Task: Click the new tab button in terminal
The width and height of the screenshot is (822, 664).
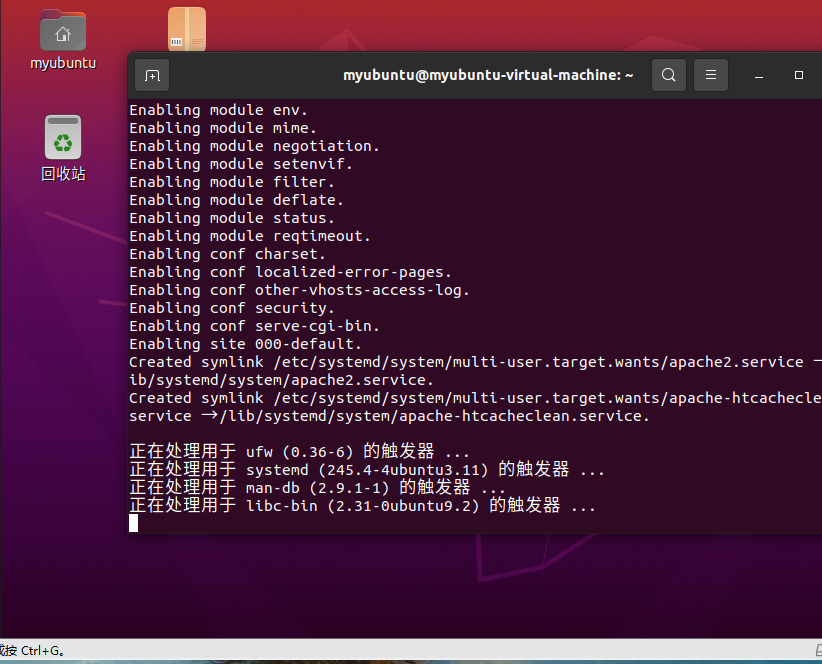Action: [x=152, y=75]
